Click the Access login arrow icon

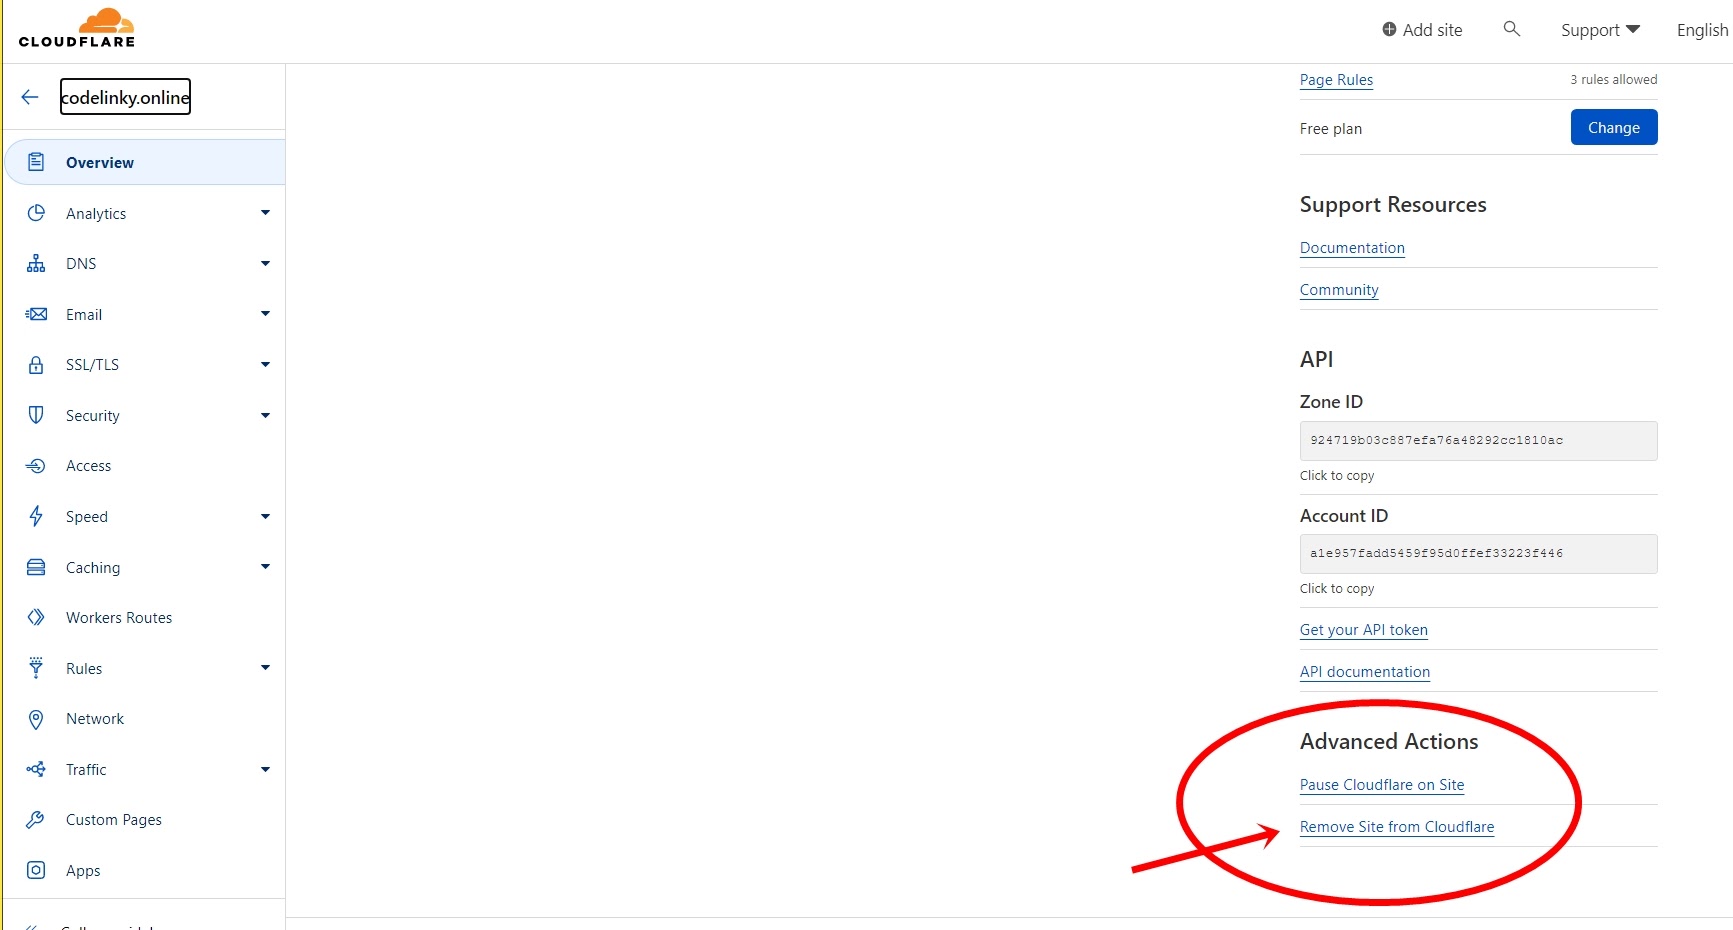pos(36,466)
